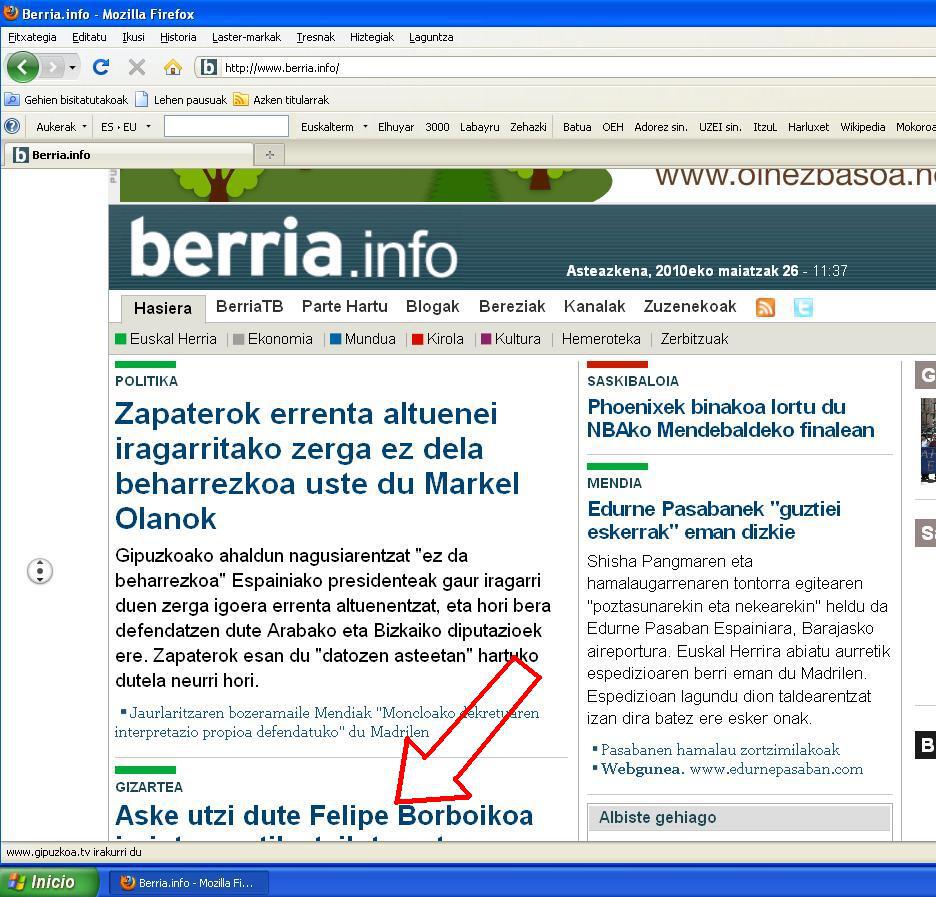Image resolution: width=936 pixels, height=897 pixels.
Task: Click the new tab button
Action: point(269,154)
